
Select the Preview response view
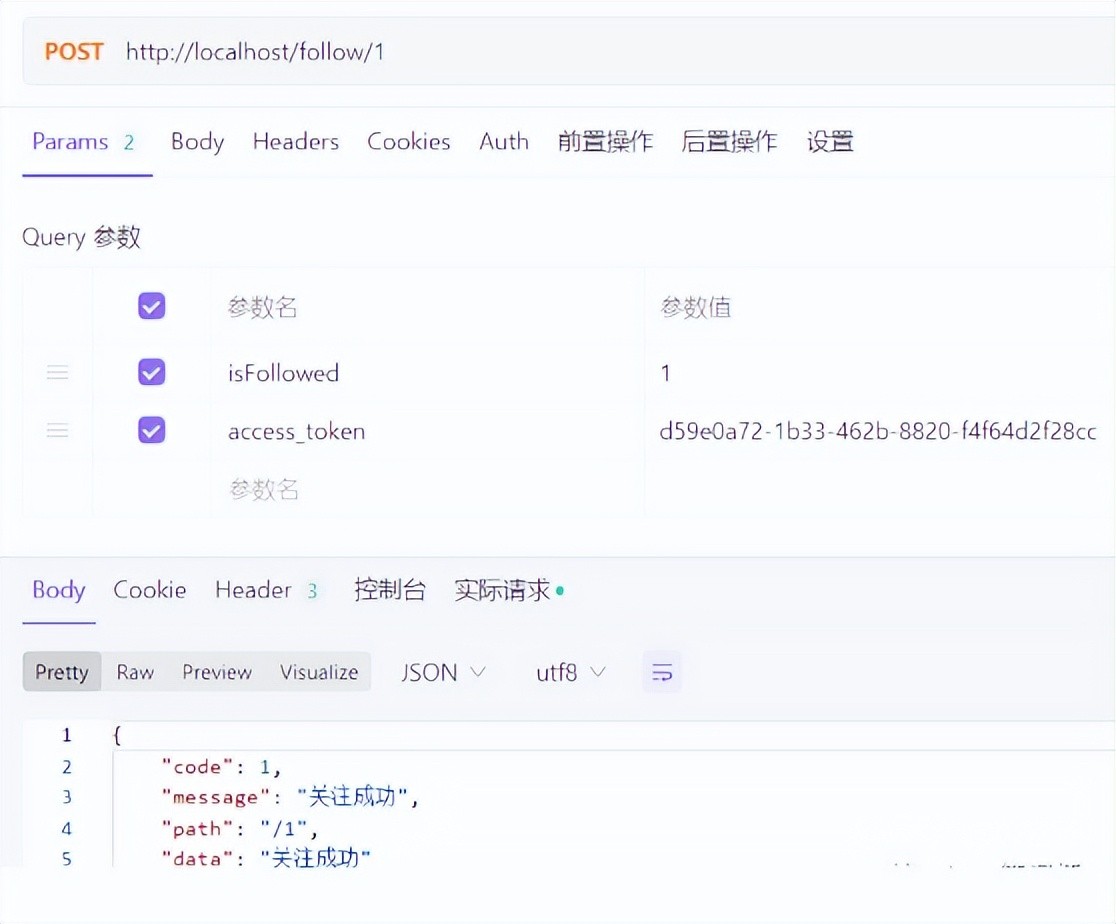click(216, 673)
